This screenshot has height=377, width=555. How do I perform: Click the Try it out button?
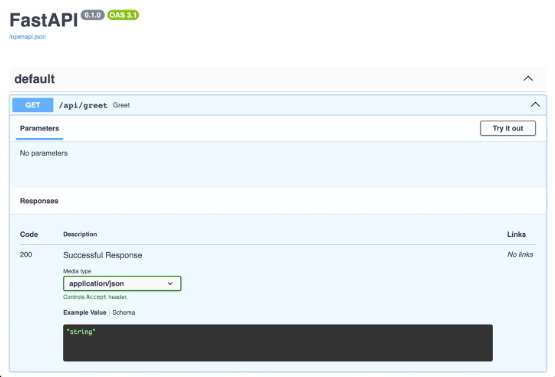coord(508,128)
